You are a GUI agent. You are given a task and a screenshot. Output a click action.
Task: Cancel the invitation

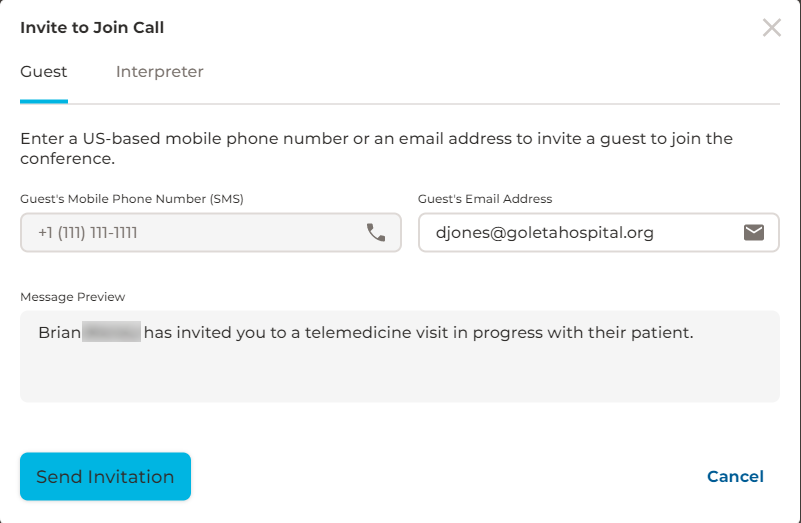[735, 477]
